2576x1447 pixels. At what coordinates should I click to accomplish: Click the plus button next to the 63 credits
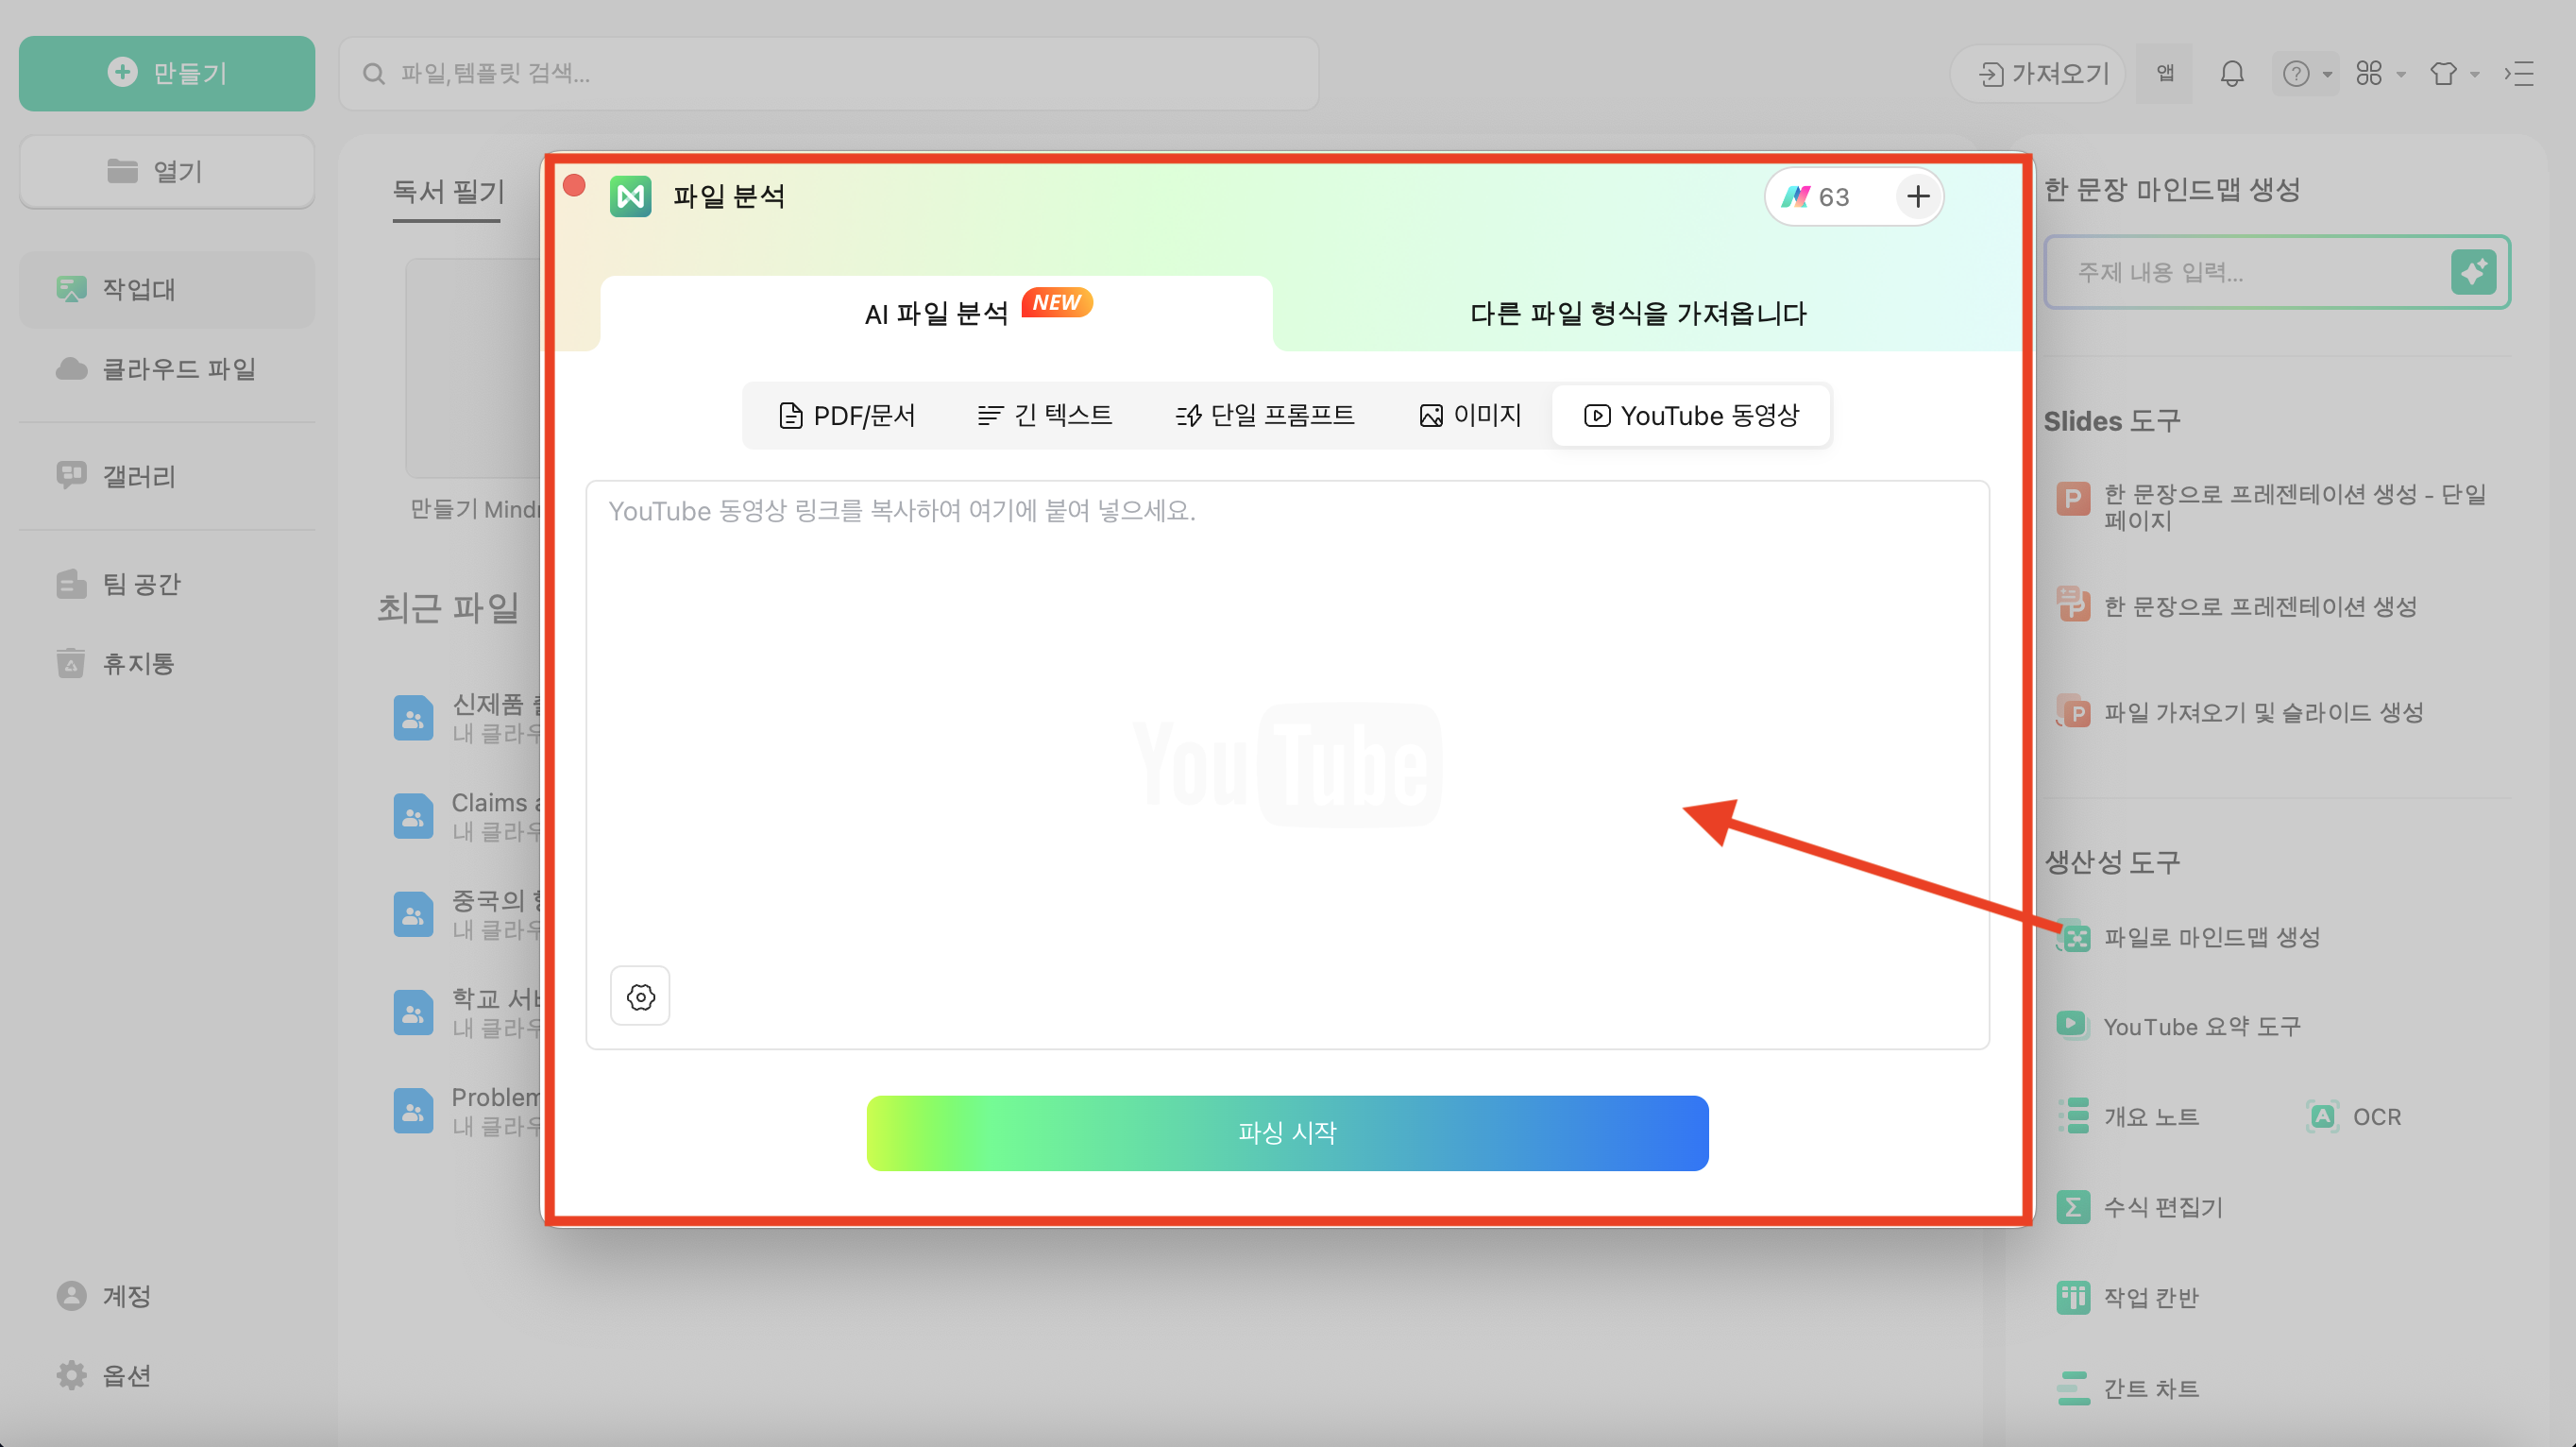pyautogui.click(x=1917, y=197)
